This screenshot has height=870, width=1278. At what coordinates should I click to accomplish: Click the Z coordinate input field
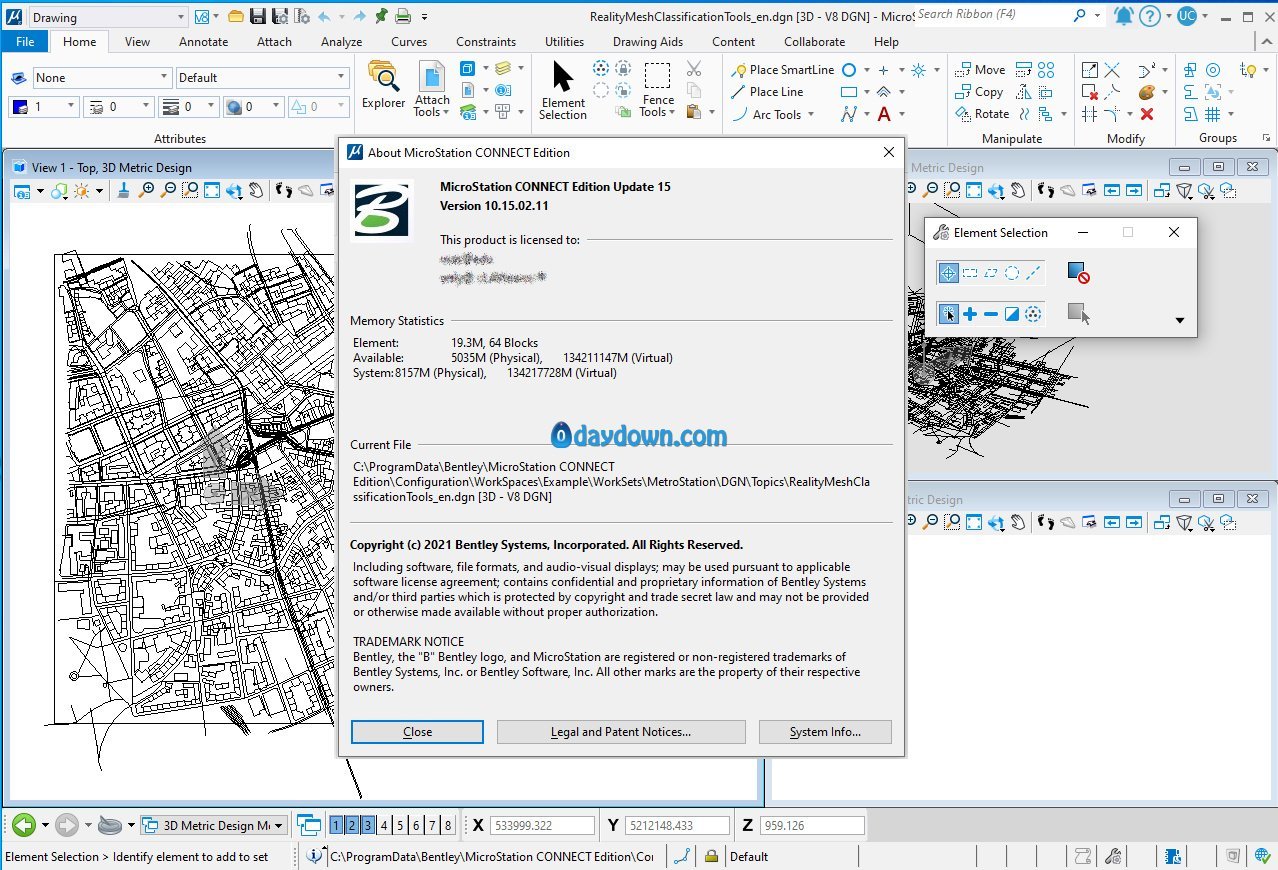coord(811,826)
